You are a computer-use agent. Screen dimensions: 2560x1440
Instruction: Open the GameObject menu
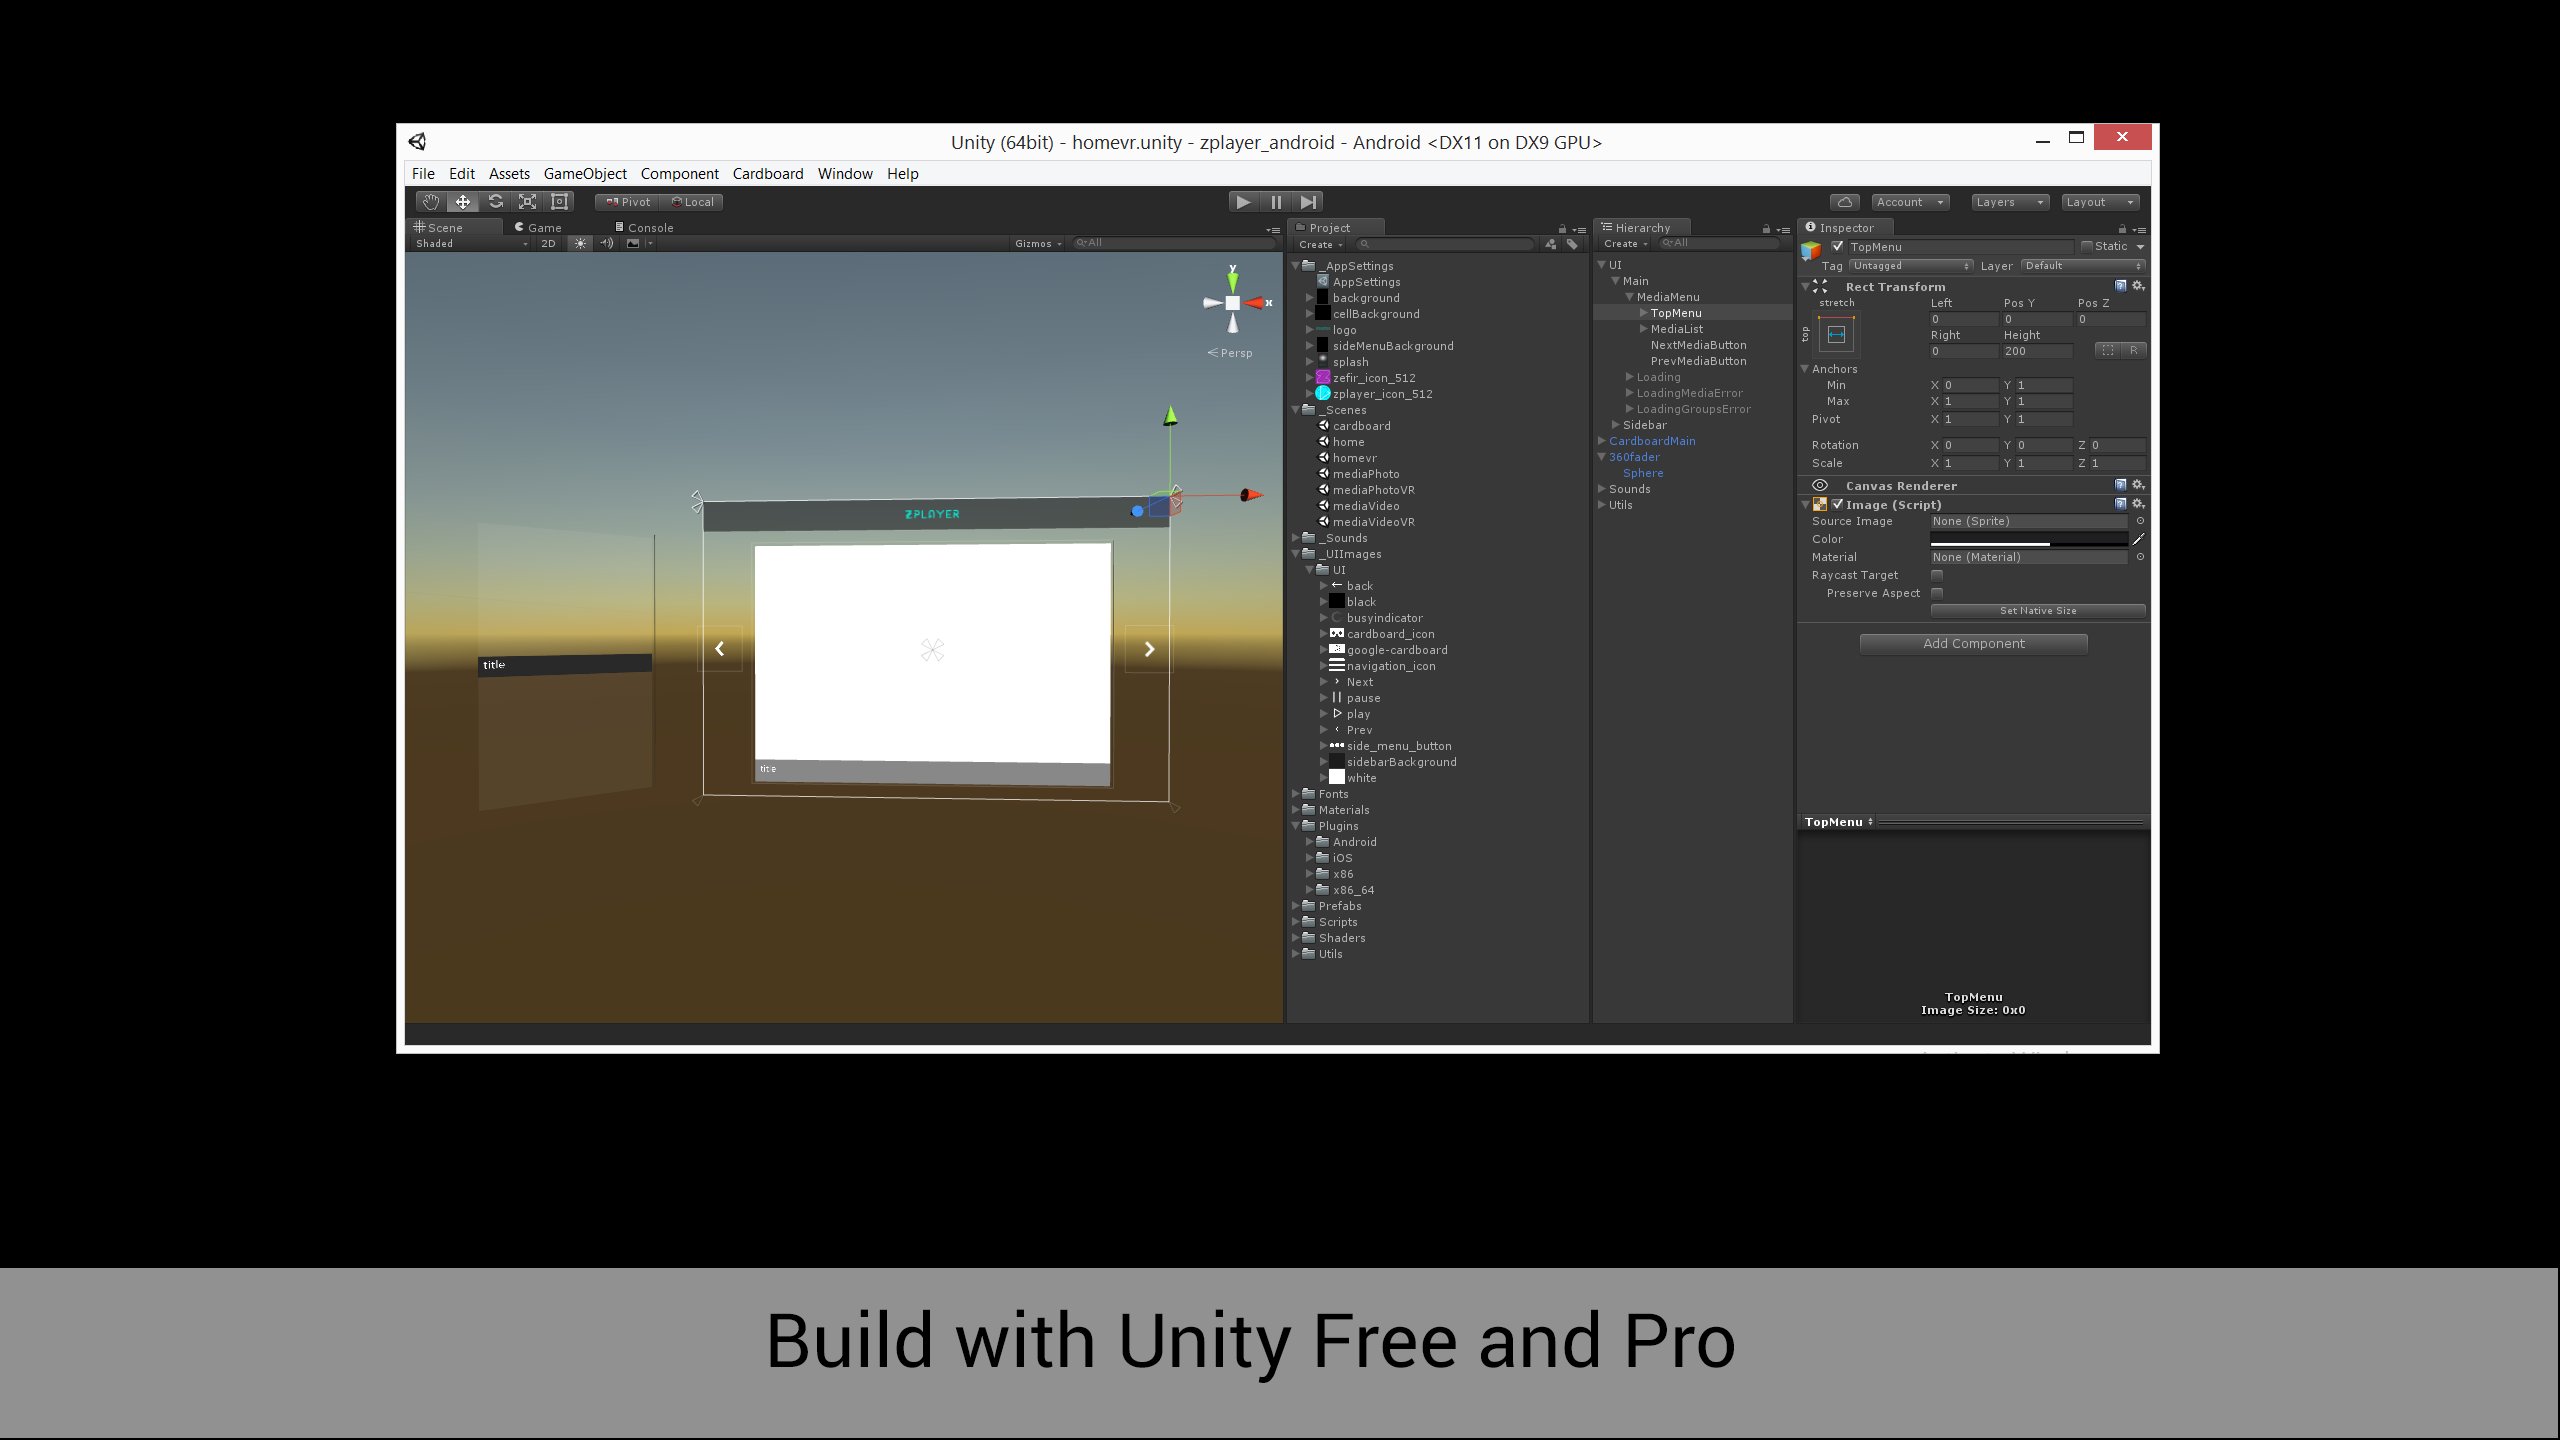coord(584,174)
